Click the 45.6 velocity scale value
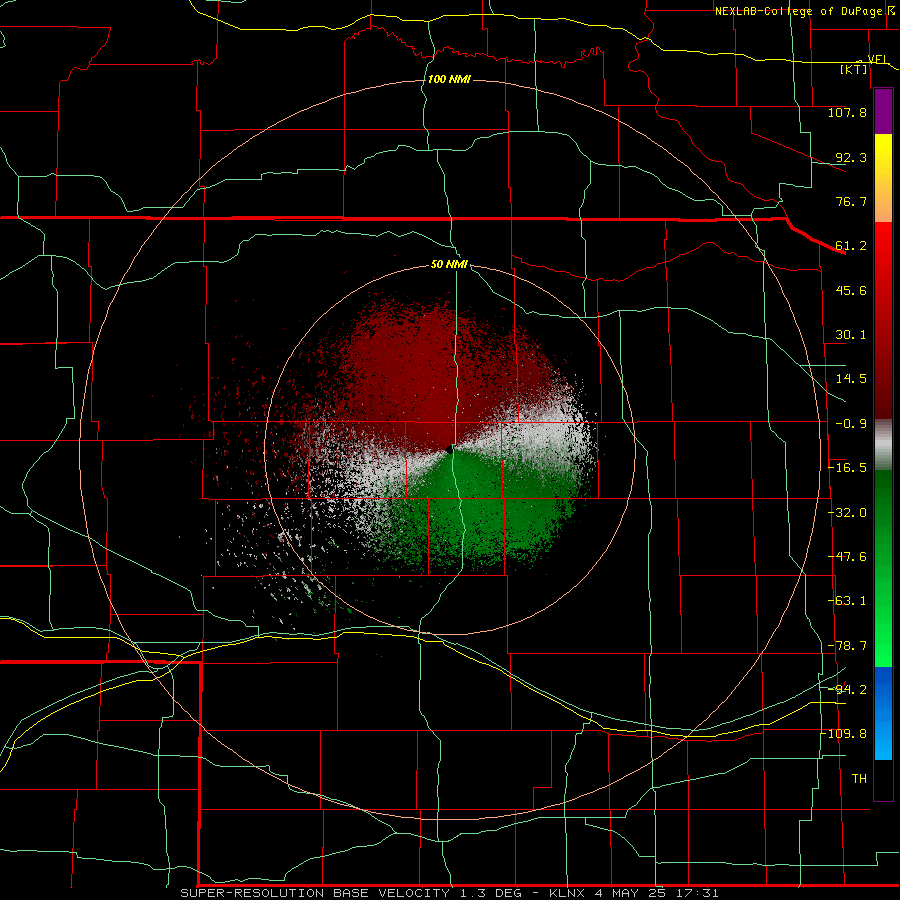Viewport: 900px width, 900px height. click(x=851, y=290)
